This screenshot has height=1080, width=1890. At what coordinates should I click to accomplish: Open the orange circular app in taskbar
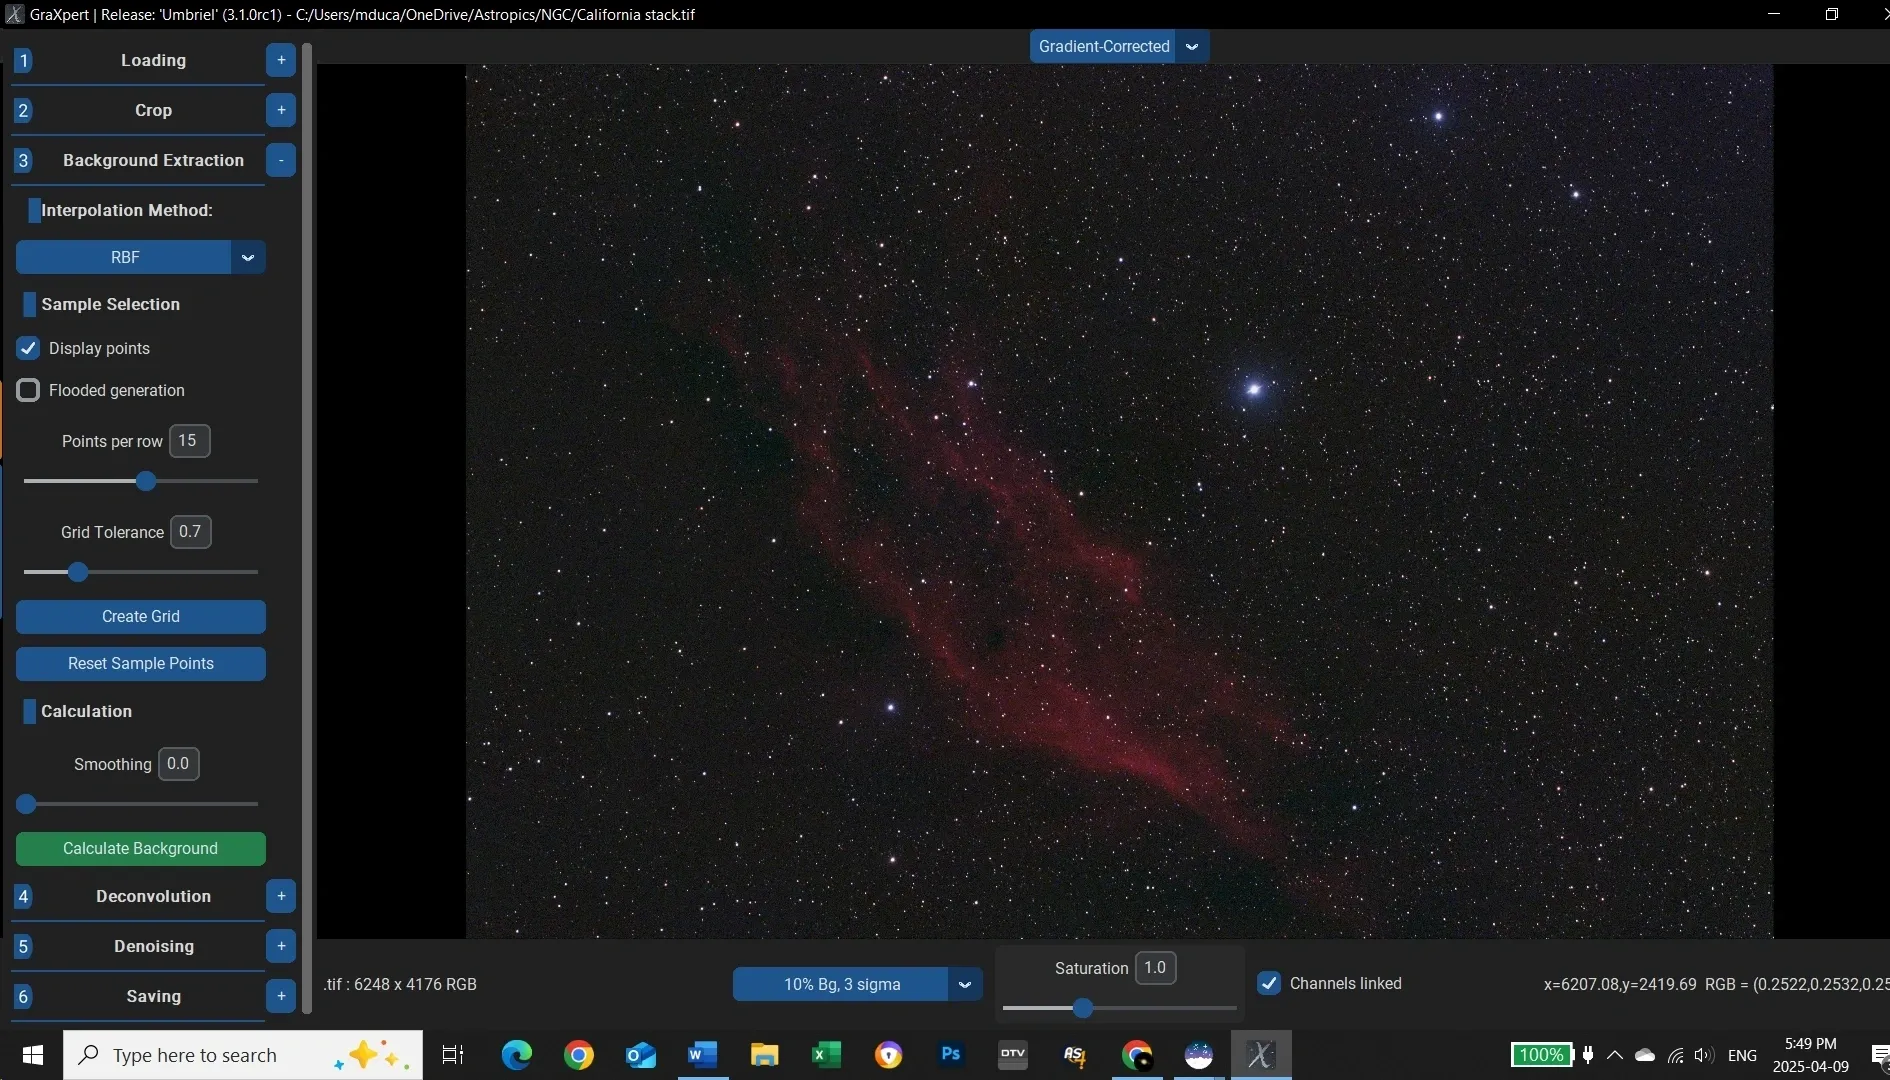click(x=888, y=1055)
